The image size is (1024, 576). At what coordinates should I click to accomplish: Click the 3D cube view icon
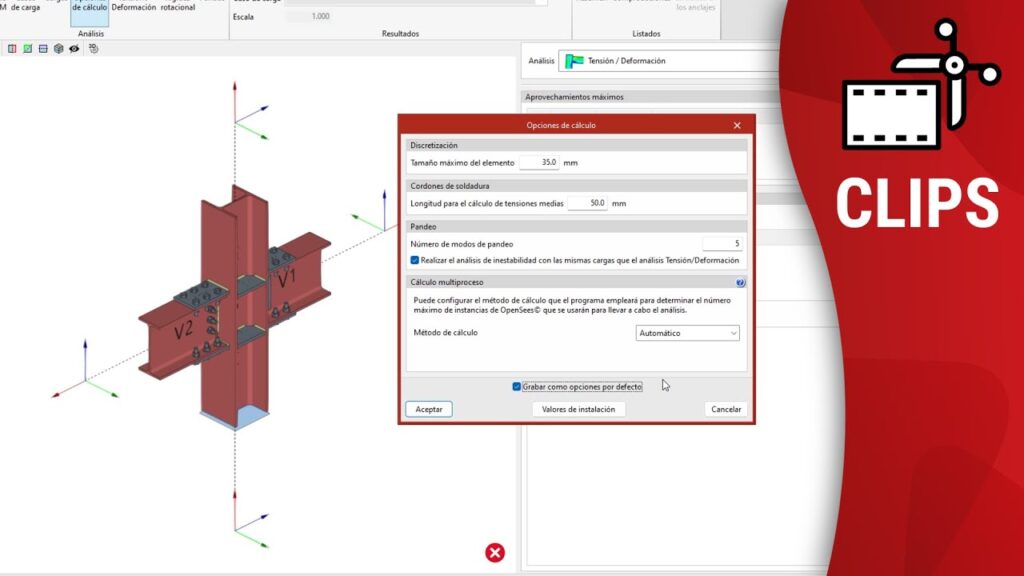click(59, 48)
